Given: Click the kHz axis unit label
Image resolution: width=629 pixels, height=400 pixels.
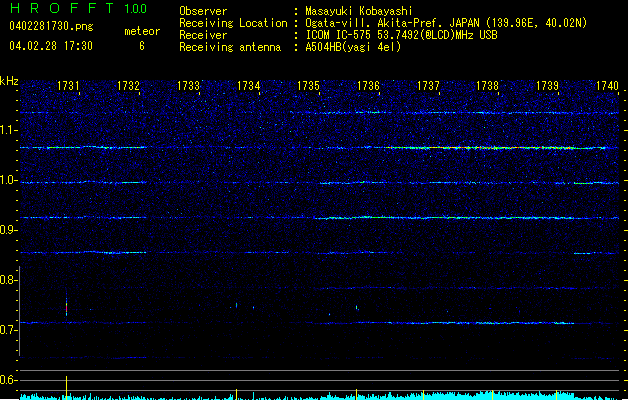Looking at the screenshot, I should (10, 81).
